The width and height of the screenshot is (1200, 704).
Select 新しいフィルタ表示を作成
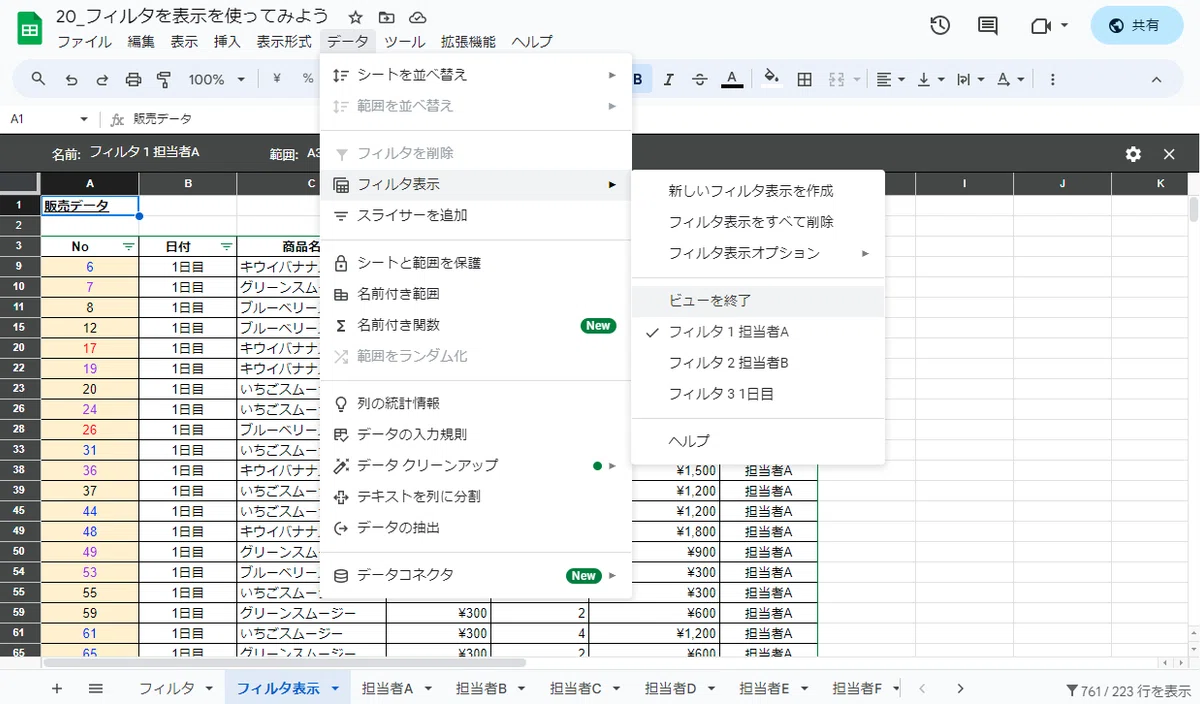pyautogui.click(x=758, y=190)
